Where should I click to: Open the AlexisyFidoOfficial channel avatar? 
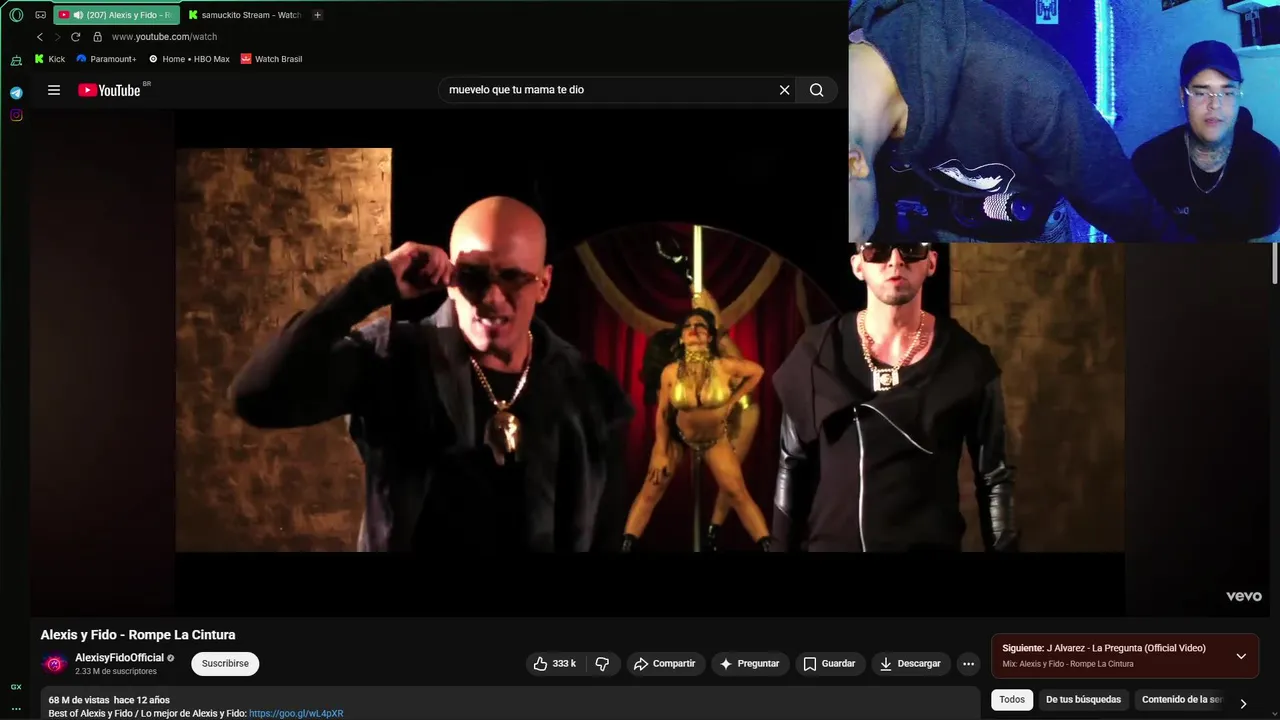[x=54, y=664]
